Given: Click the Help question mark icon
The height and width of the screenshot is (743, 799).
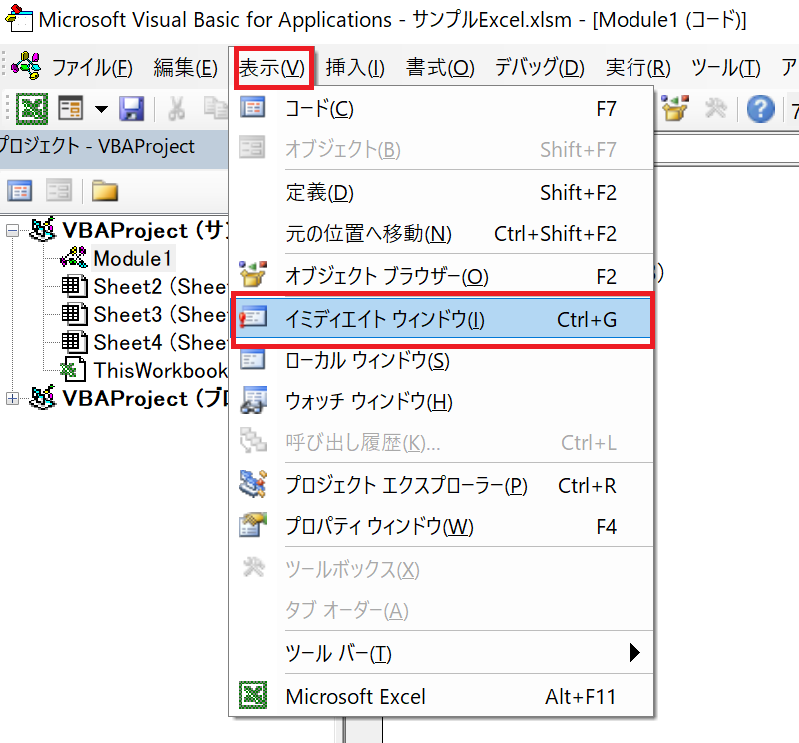Looking at the screenshot, I should click(761, 108).
